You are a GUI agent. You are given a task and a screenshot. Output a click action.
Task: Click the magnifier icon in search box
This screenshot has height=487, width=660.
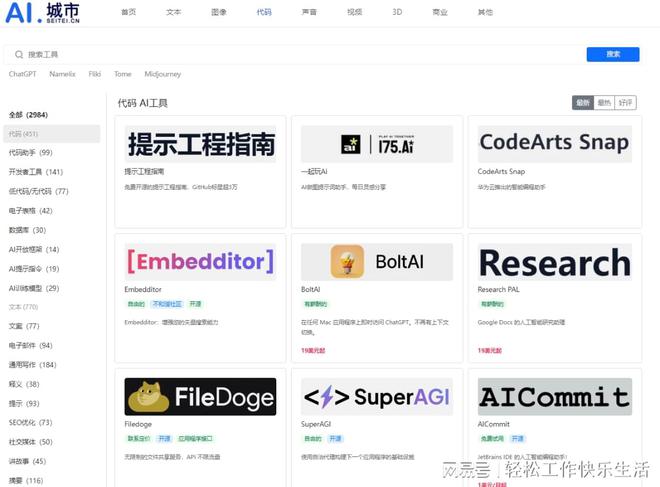point(19,54)
